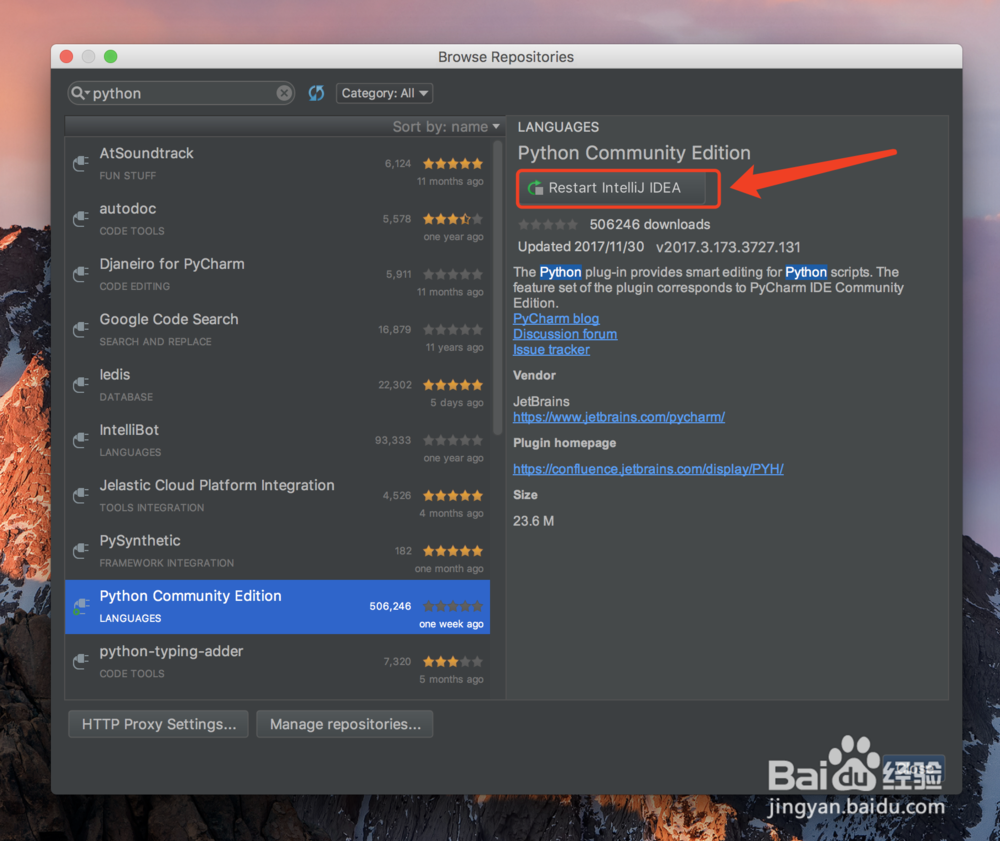
Task: Click the Browse Repositories green zoom button
Action: (x=110, y=57)
